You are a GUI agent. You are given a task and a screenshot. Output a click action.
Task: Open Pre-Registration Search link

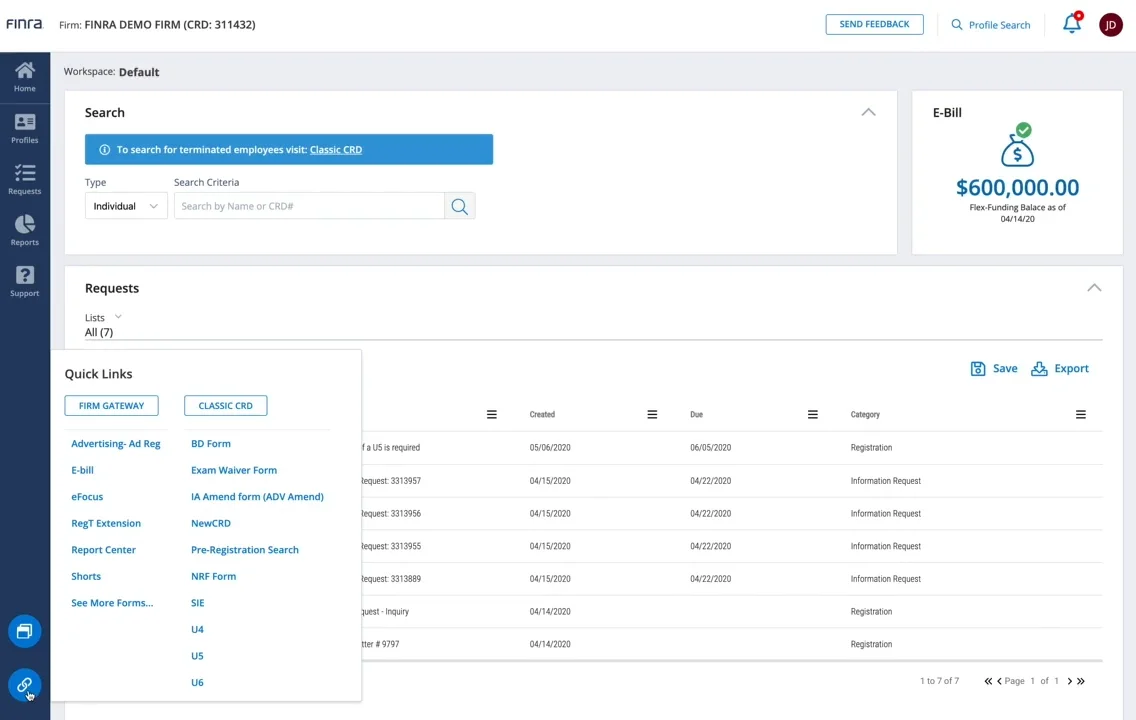(245, 550)
